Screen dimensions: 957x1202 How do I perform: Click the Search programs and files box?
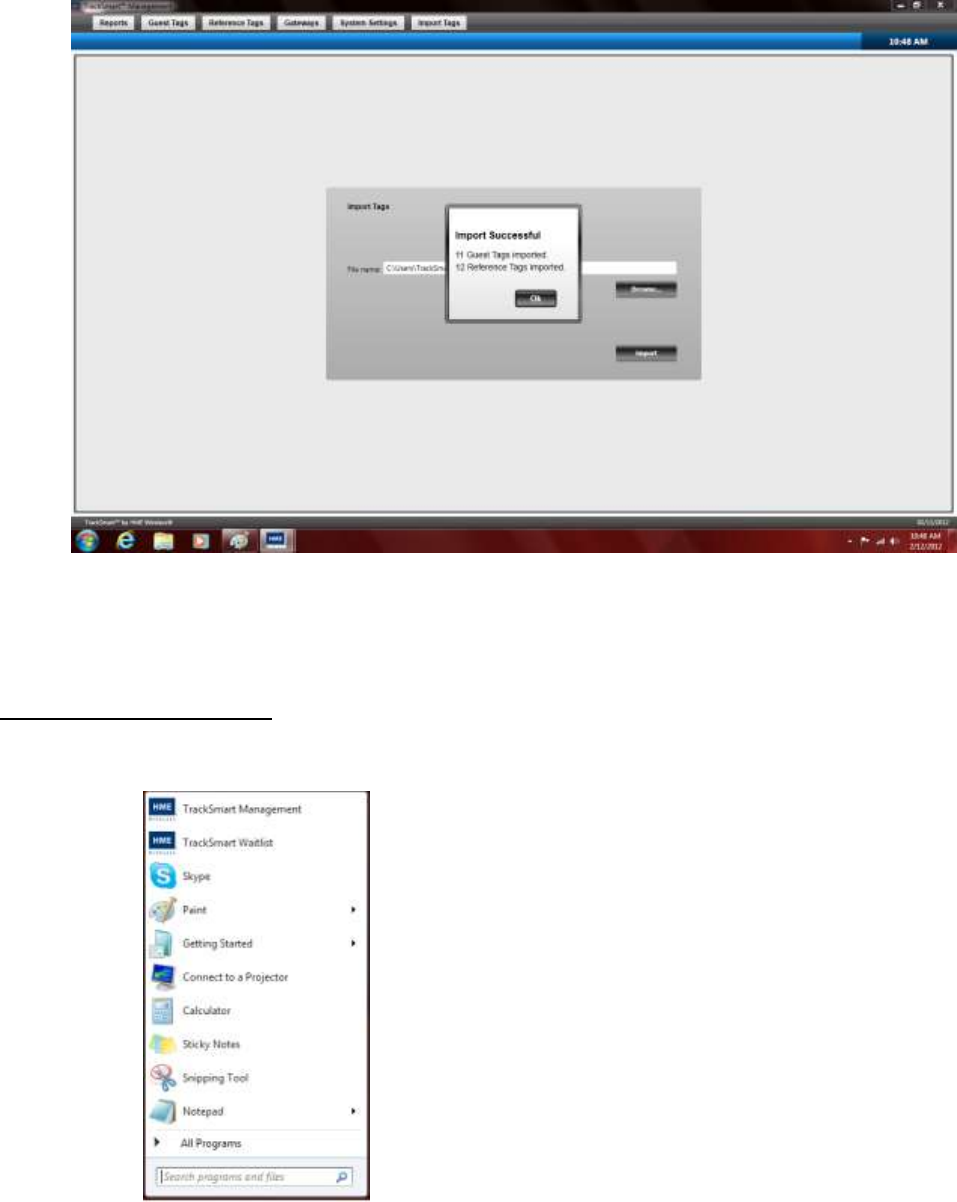click(x=254, y=1177)
